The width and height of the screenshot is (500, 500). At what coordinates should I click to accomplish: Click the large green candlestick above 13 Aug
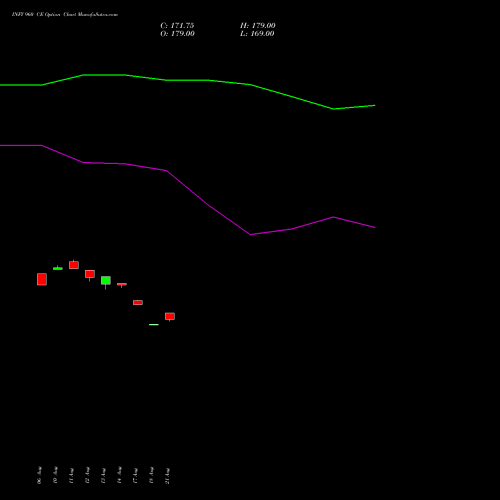(106, 281)
